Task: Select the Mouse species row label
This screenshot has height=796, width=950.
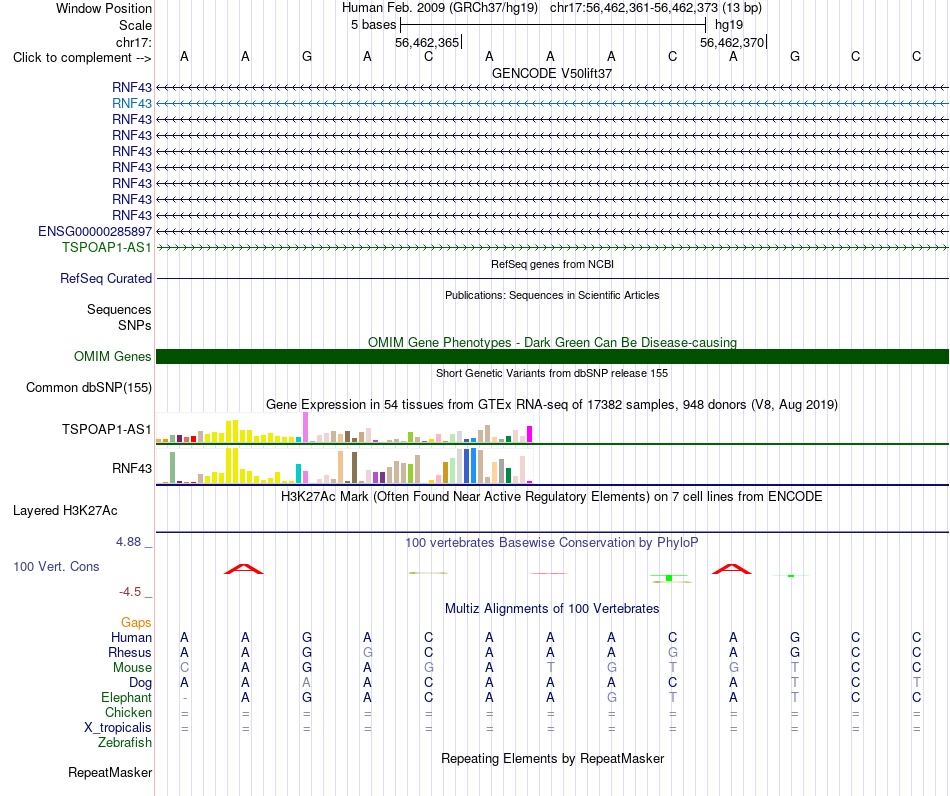Action: point(132,668)
